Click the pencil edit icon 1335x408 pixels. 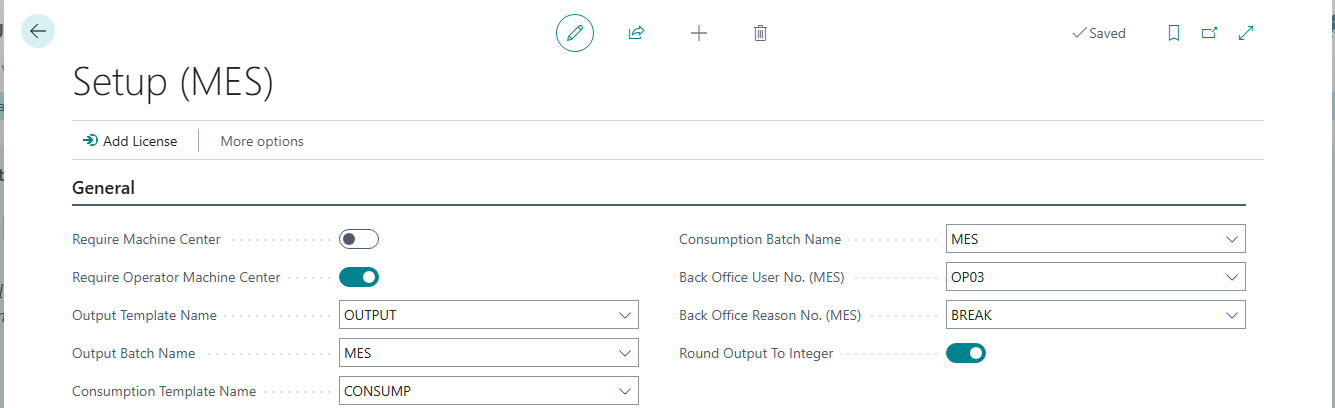tap(575, 33)
